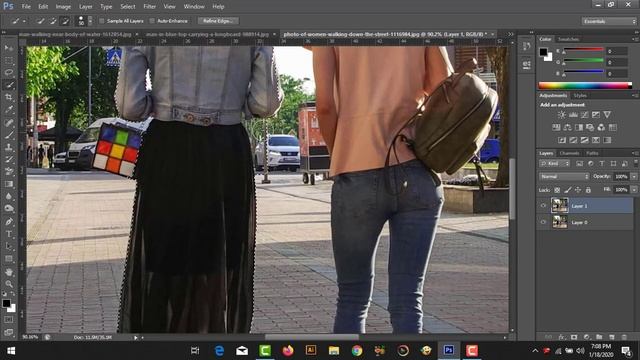This screenshot has width=640, height=360.
Task: Toggle lock transparent pixels
Action: (x=557, y=190)
